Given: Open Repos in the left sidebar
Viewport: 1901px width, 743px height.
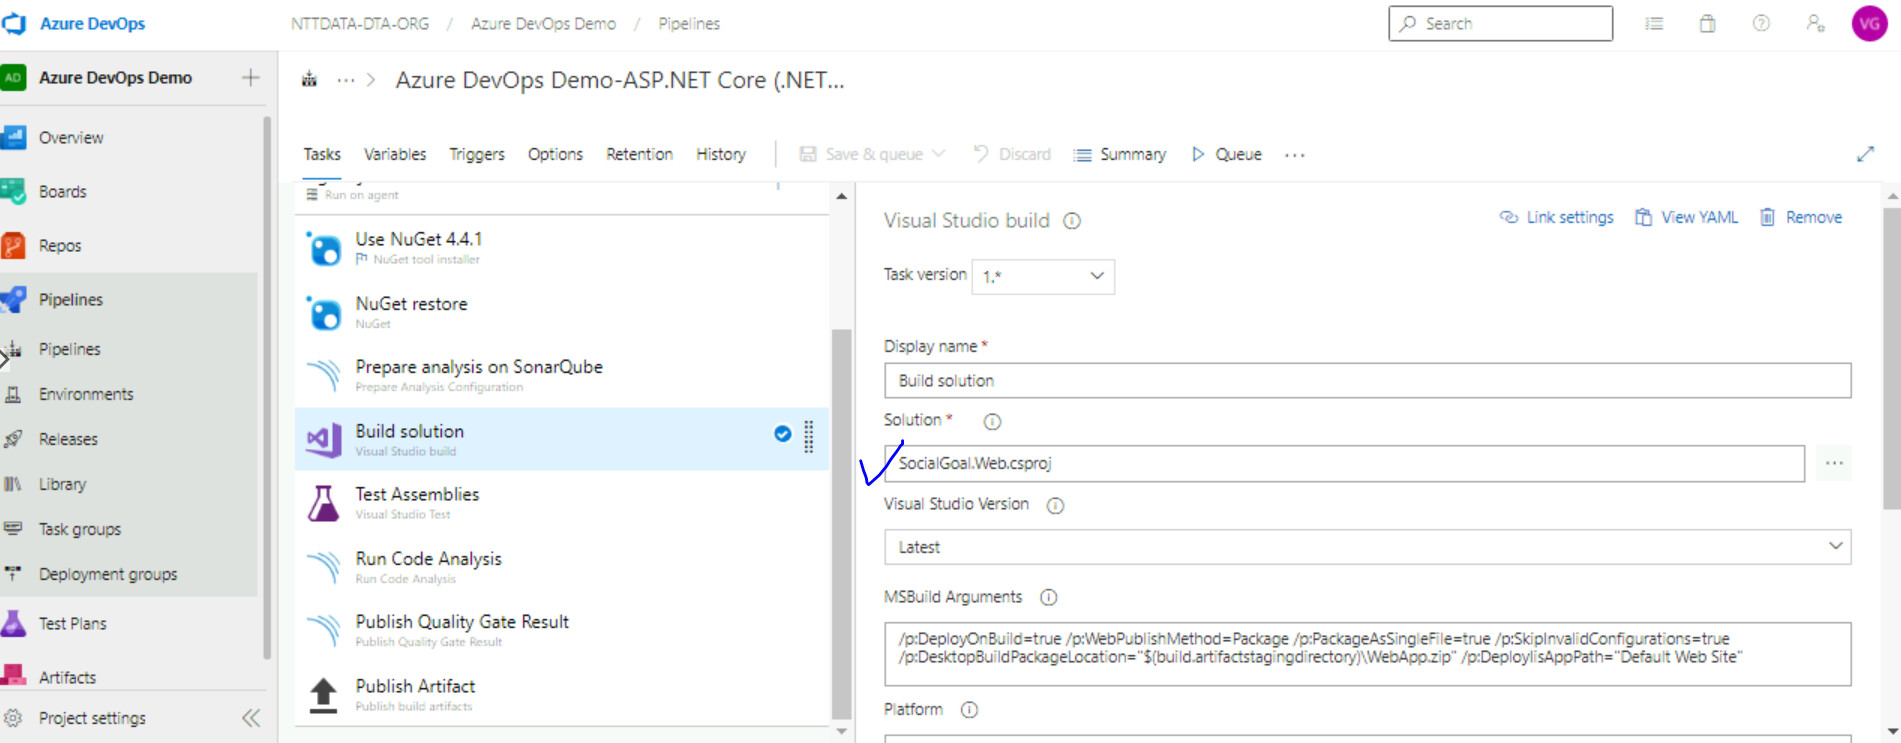Looking at the screenshot, I should pos(60,246).
